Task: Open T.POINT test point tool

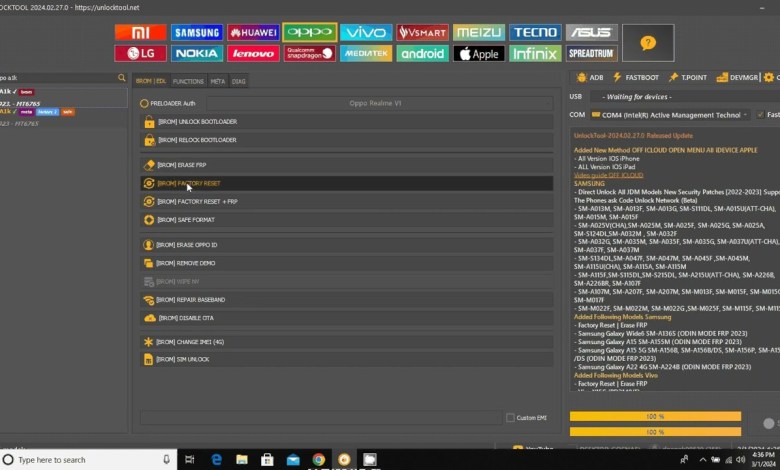Action: (688, 78)
